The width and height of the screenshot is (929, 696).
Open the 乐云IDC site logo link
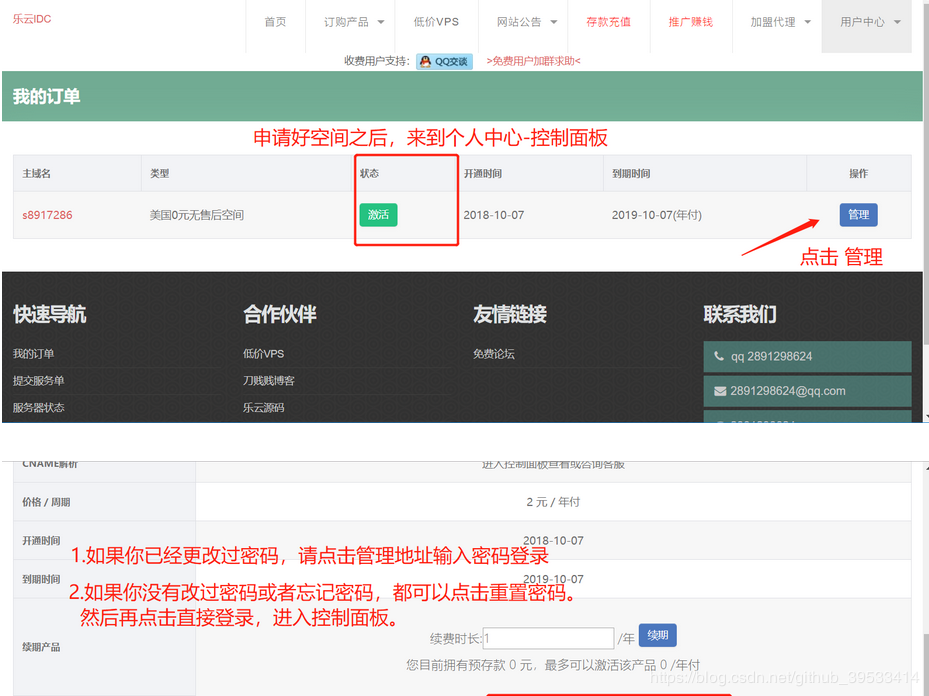point(32,19)
